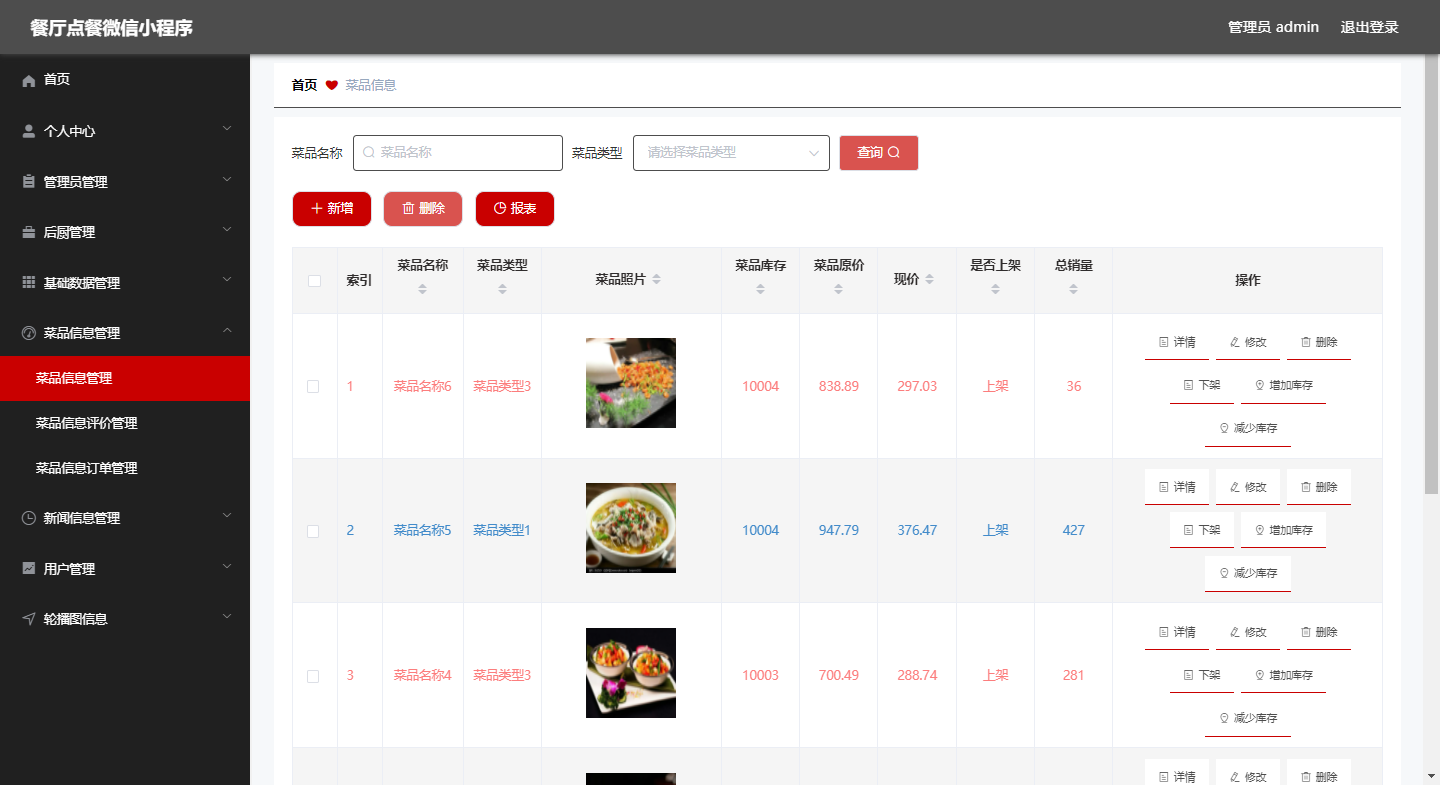Expand the 新闻信息管理 sidebar menu
1440x785 pixels.
(125, 518)
